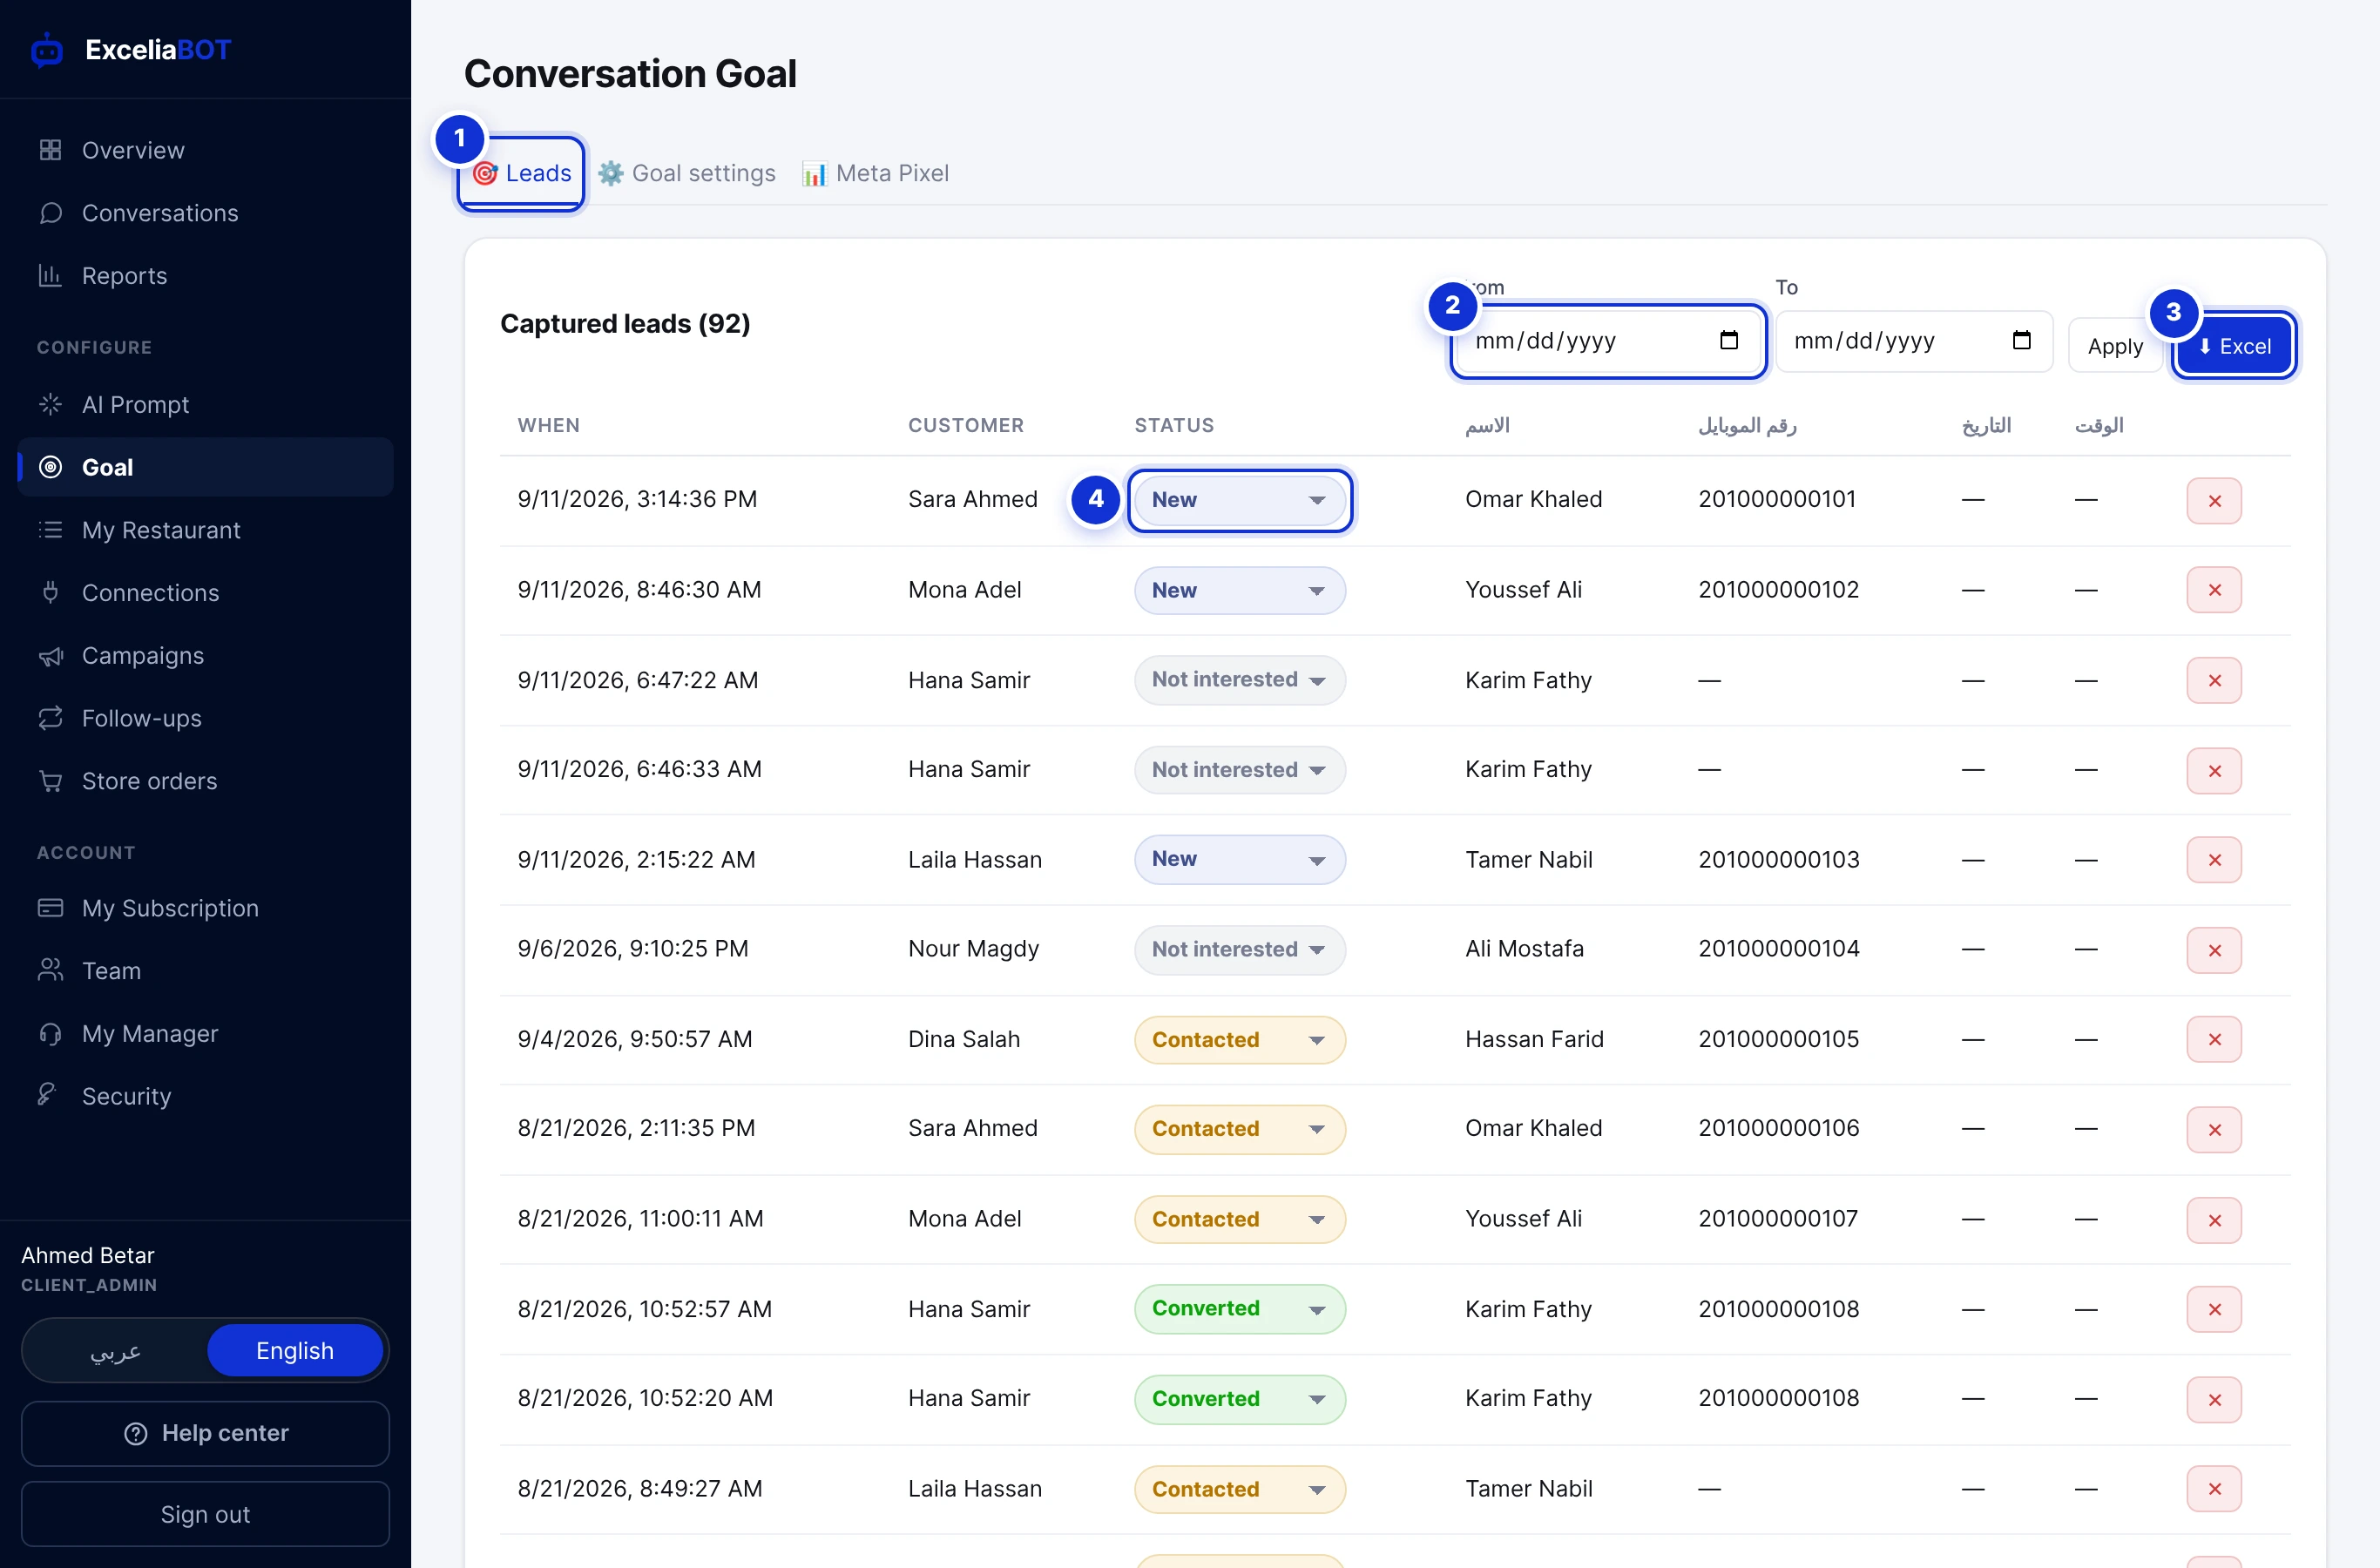Export leads to Excel
The height and width of the screenshot is (1568, 2380).
[2234, 346]
